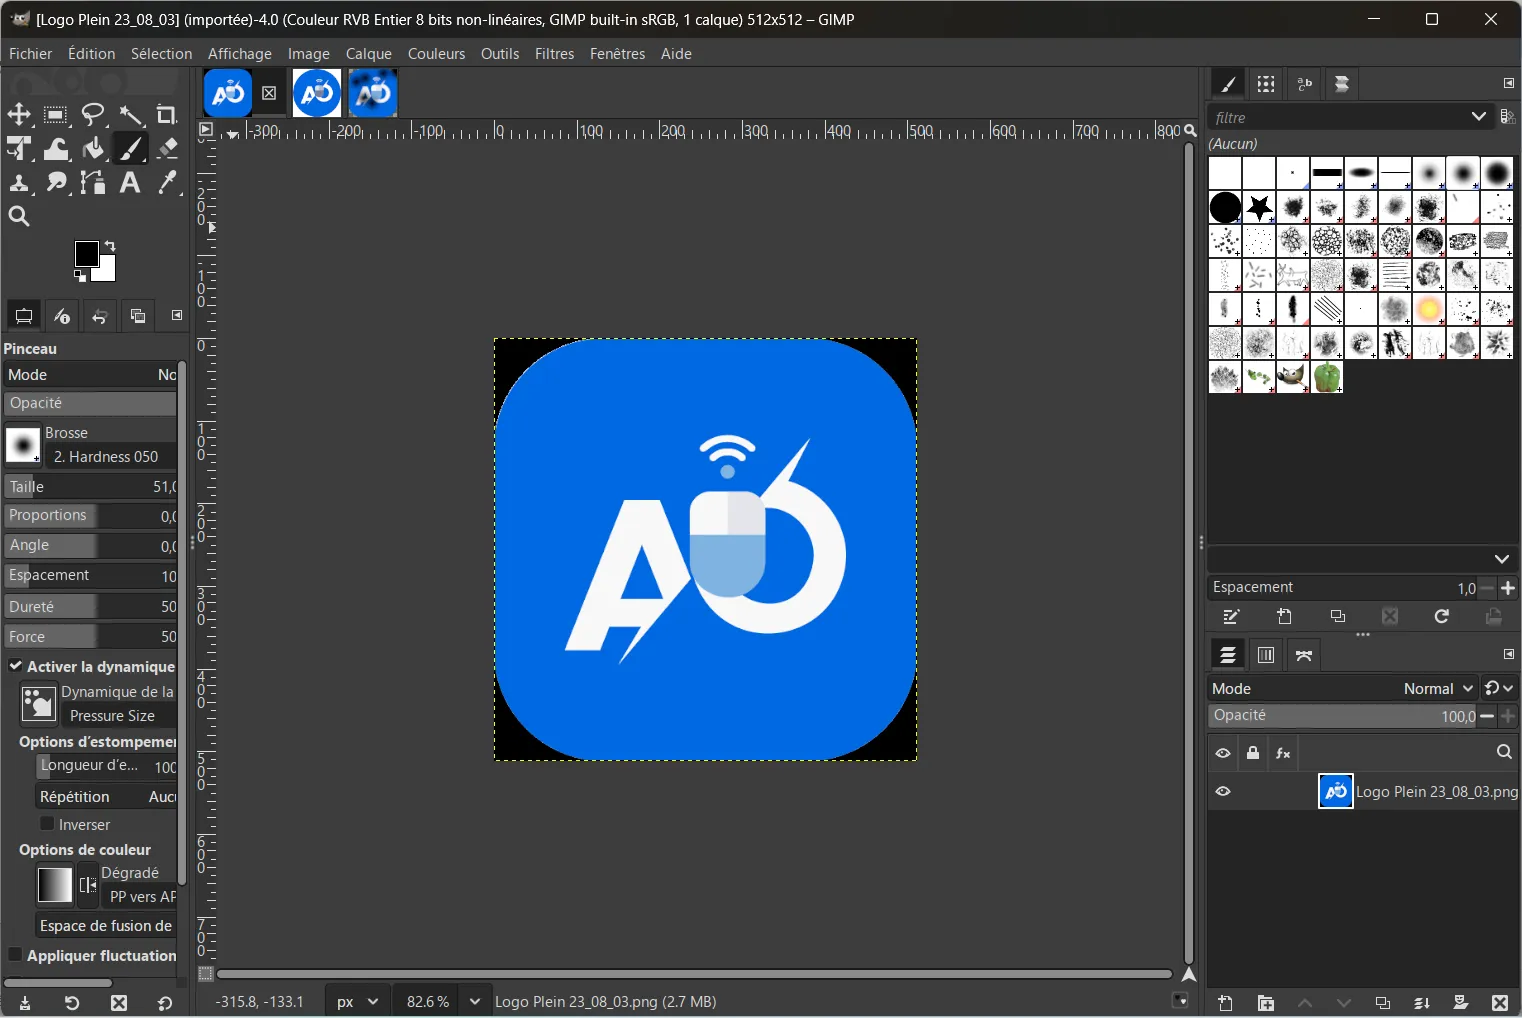Screen dimensions: 1522x1018
Task: Open the px unit dropdown in status bar
Action: coord(358,1001)
